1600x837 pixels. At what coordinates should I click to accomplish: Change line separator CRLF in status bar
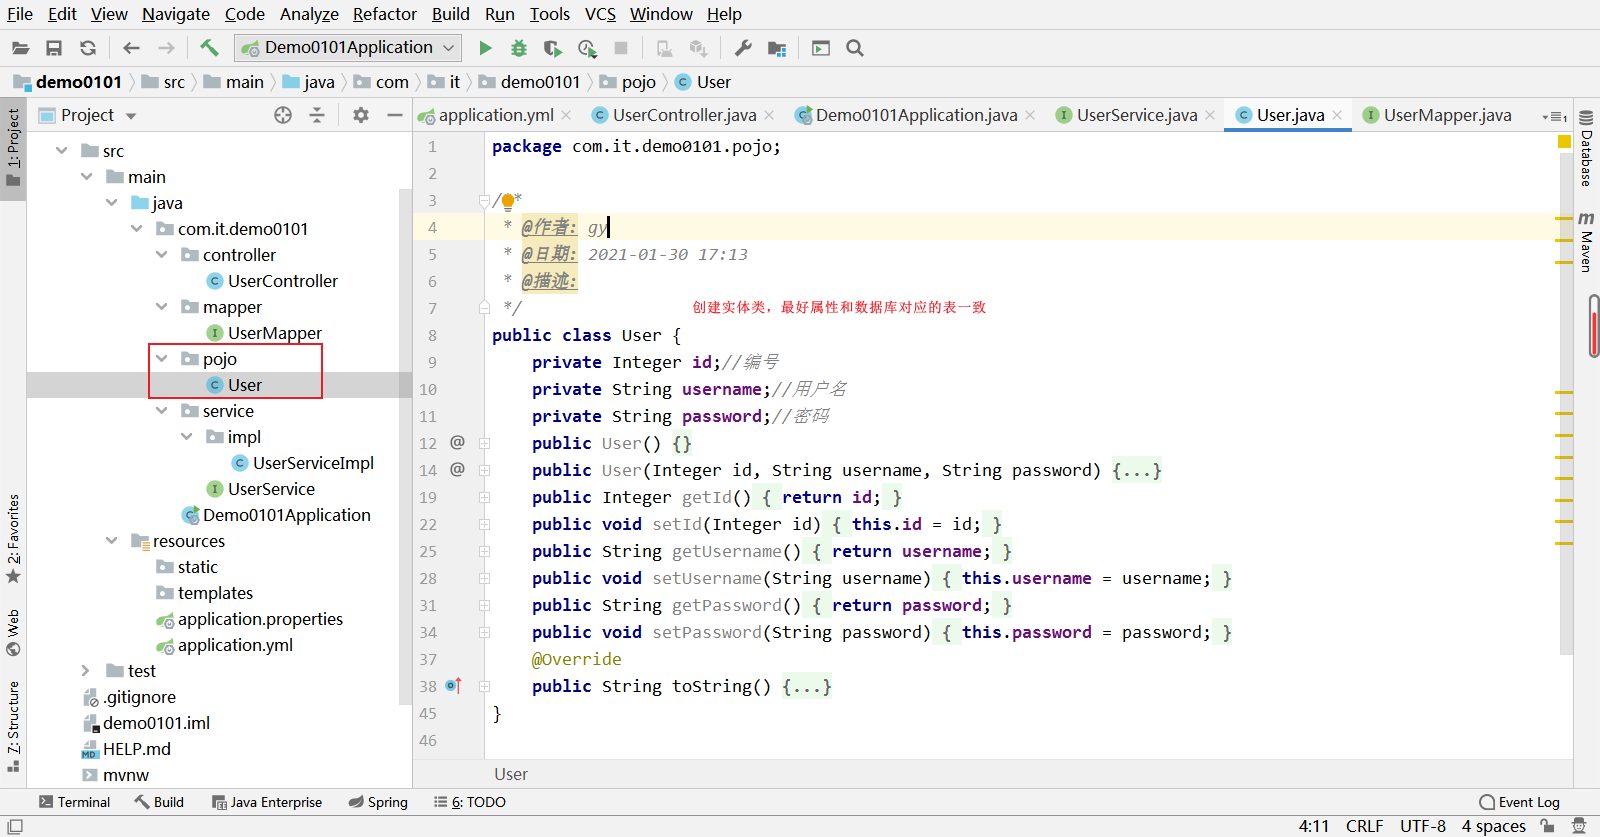point(1364,826)
